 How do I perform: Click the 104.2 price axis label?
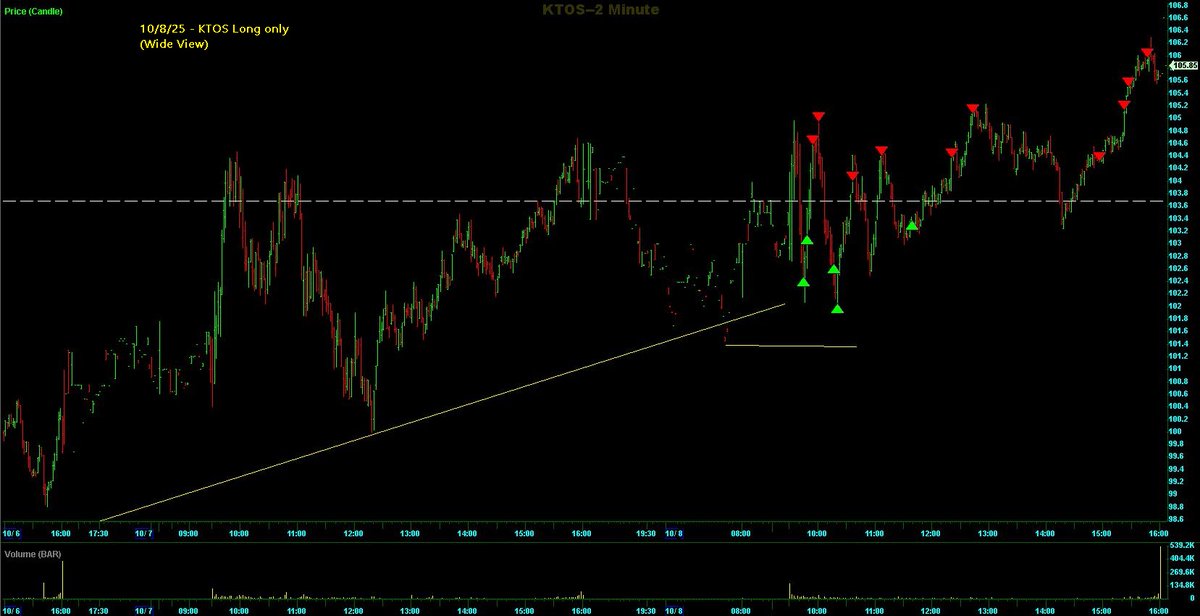[1180, 167]
